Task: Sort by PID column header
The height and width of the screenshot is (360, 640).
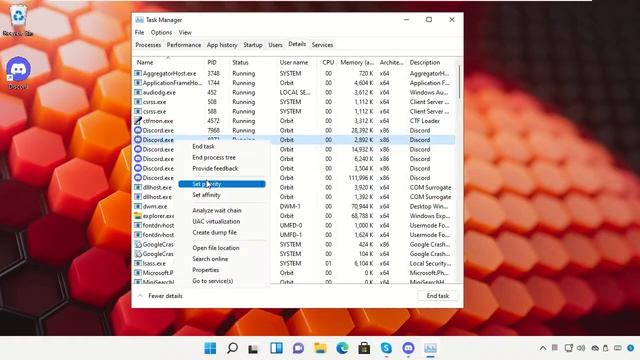Action: (216, 62)
